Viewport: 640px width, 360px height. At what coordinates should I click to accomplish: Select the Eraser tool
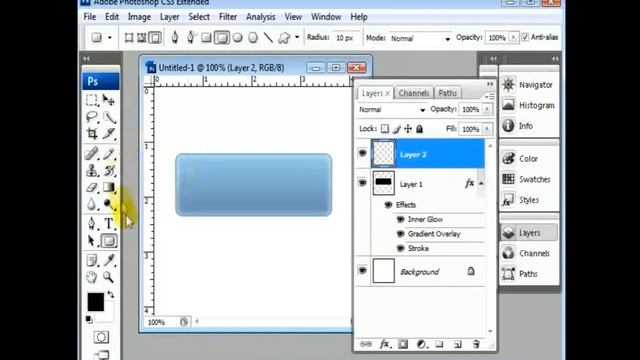click(x=92, y=187)
